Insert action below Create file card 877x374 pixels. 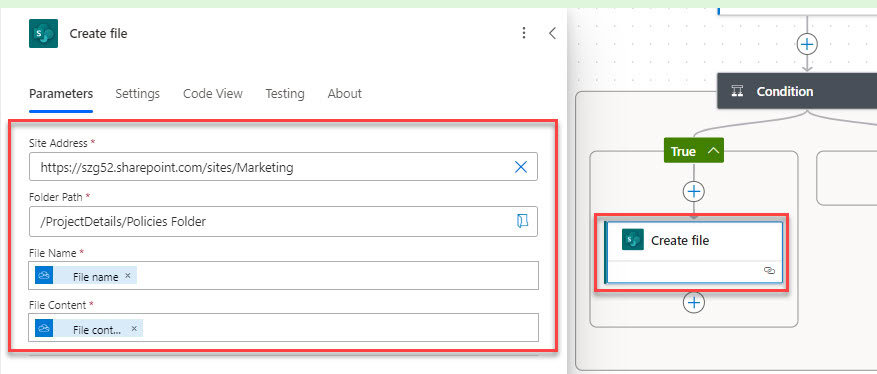pos(694,302)
